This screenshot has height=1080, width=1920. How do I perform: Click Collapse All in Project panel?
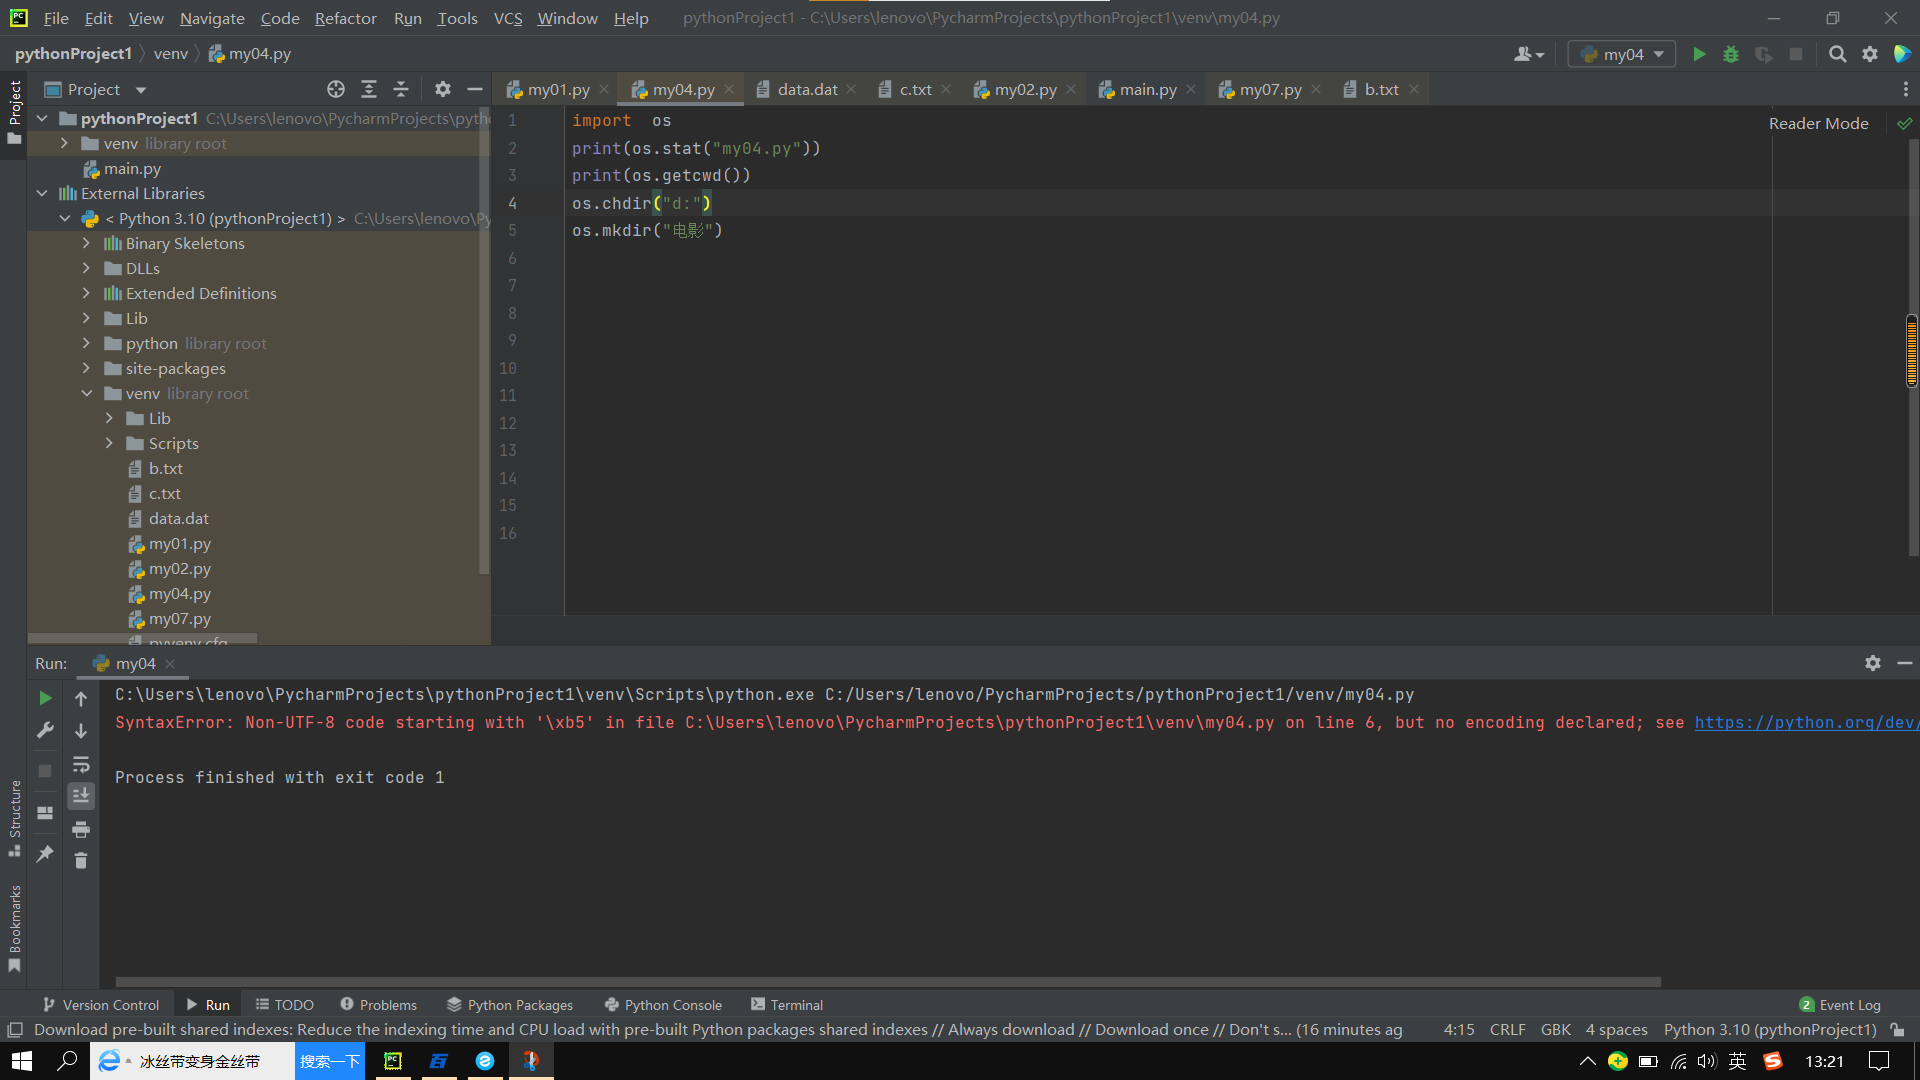click(x=401, y=90)
